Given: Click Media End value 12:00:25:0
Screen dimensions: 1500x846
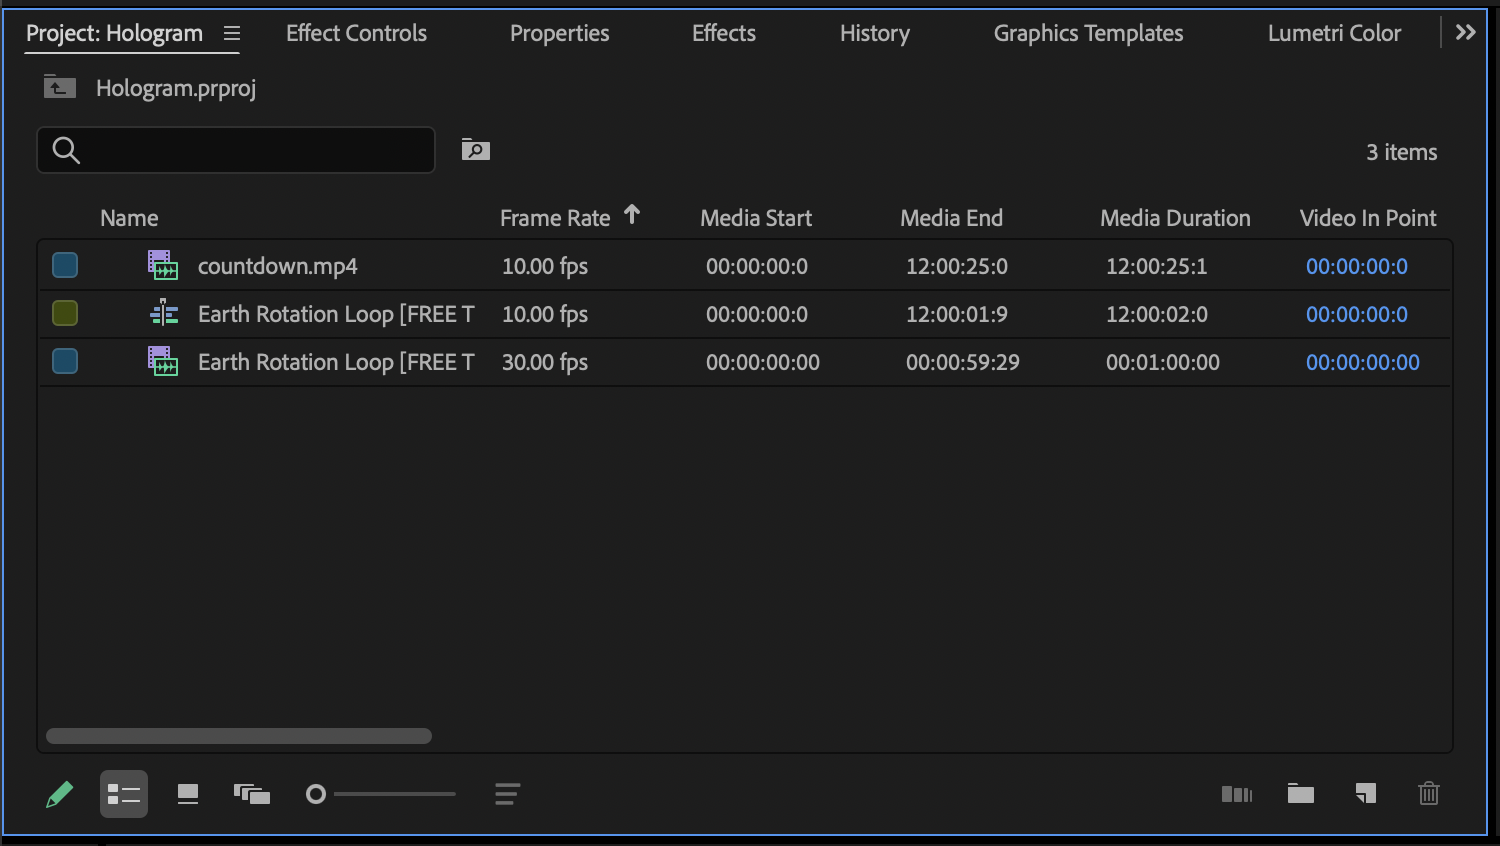Looking at the screenshot, I should 957,266.
